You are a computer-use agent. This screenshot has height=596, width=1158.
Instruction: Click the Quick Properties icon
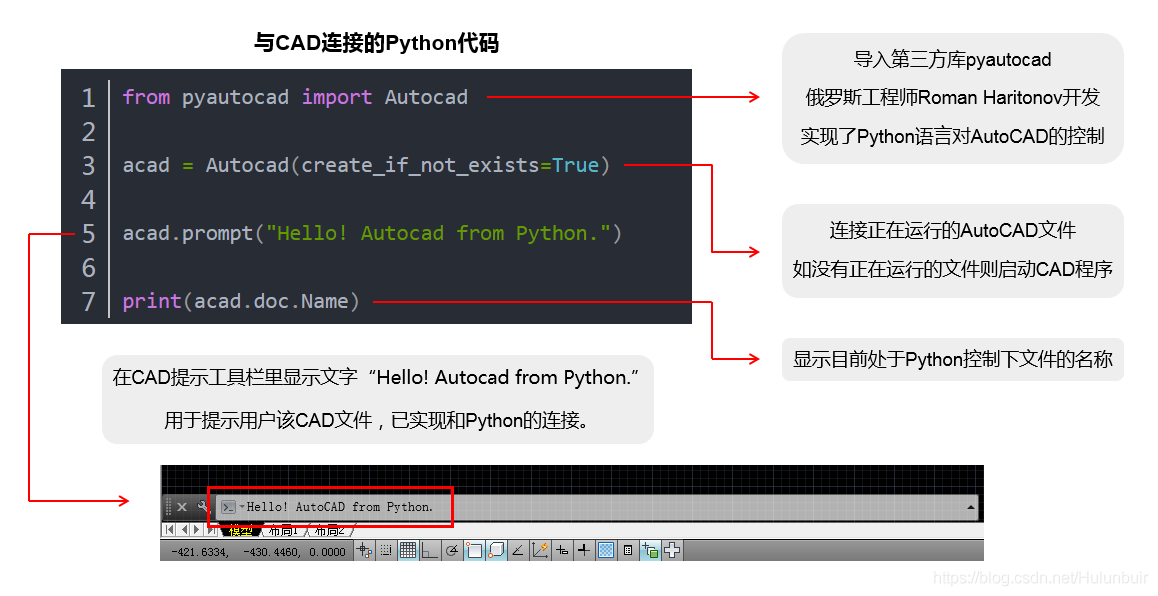(x=628, y=549)
